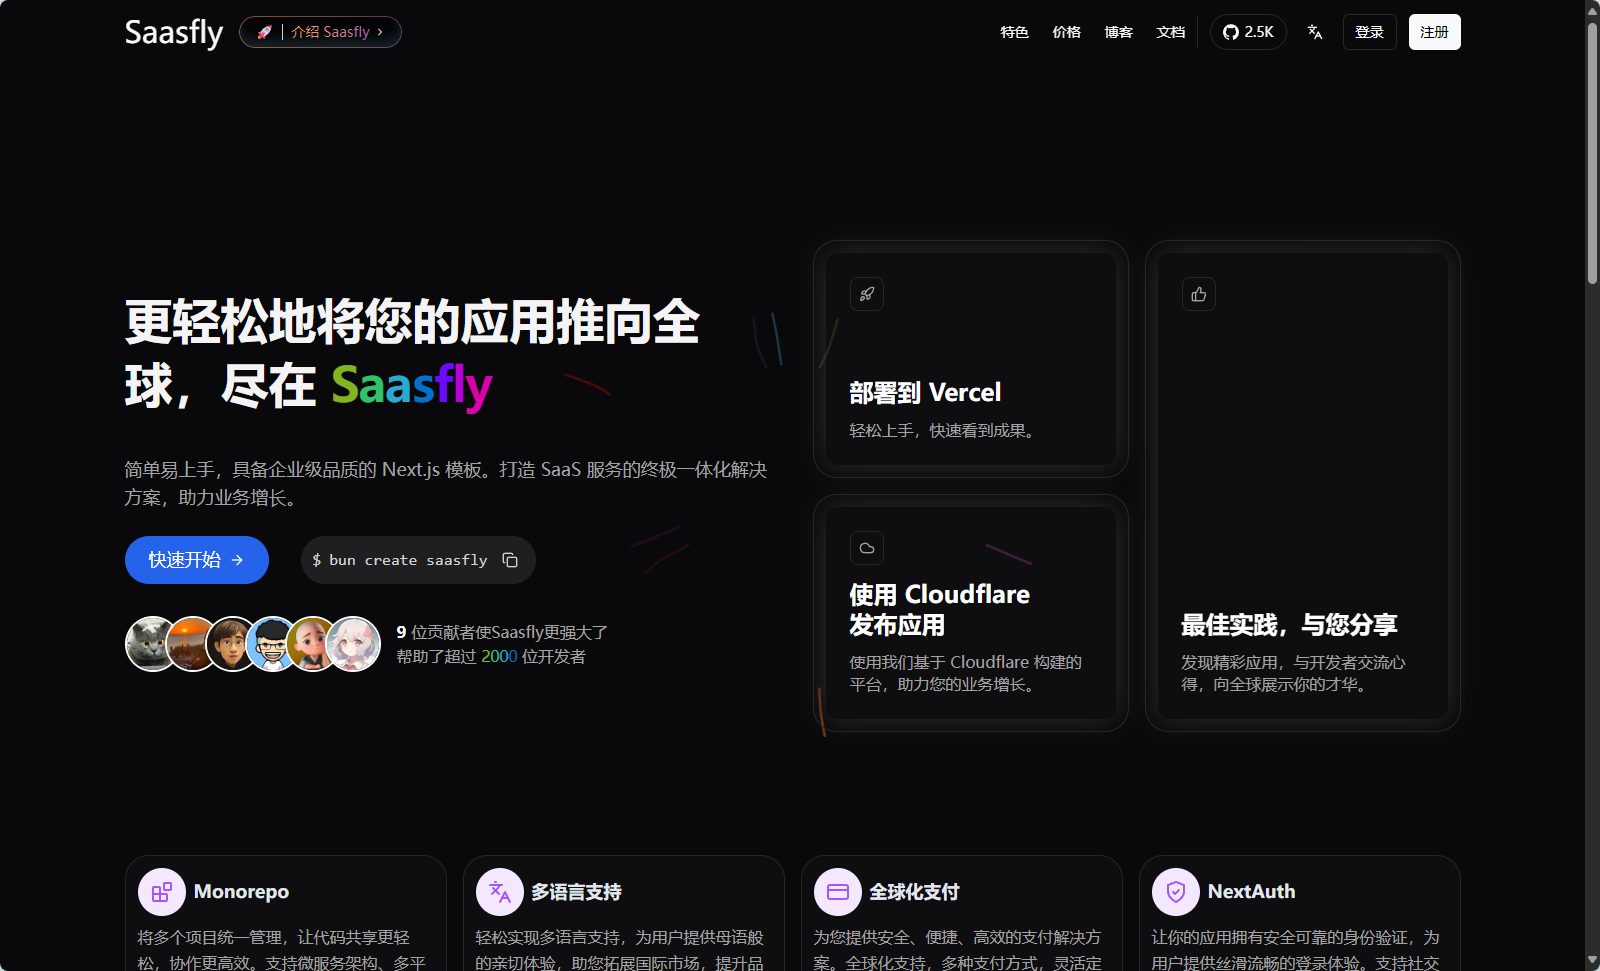Click the chevron in the 介绍 Saasfly pill

(380, 32)
